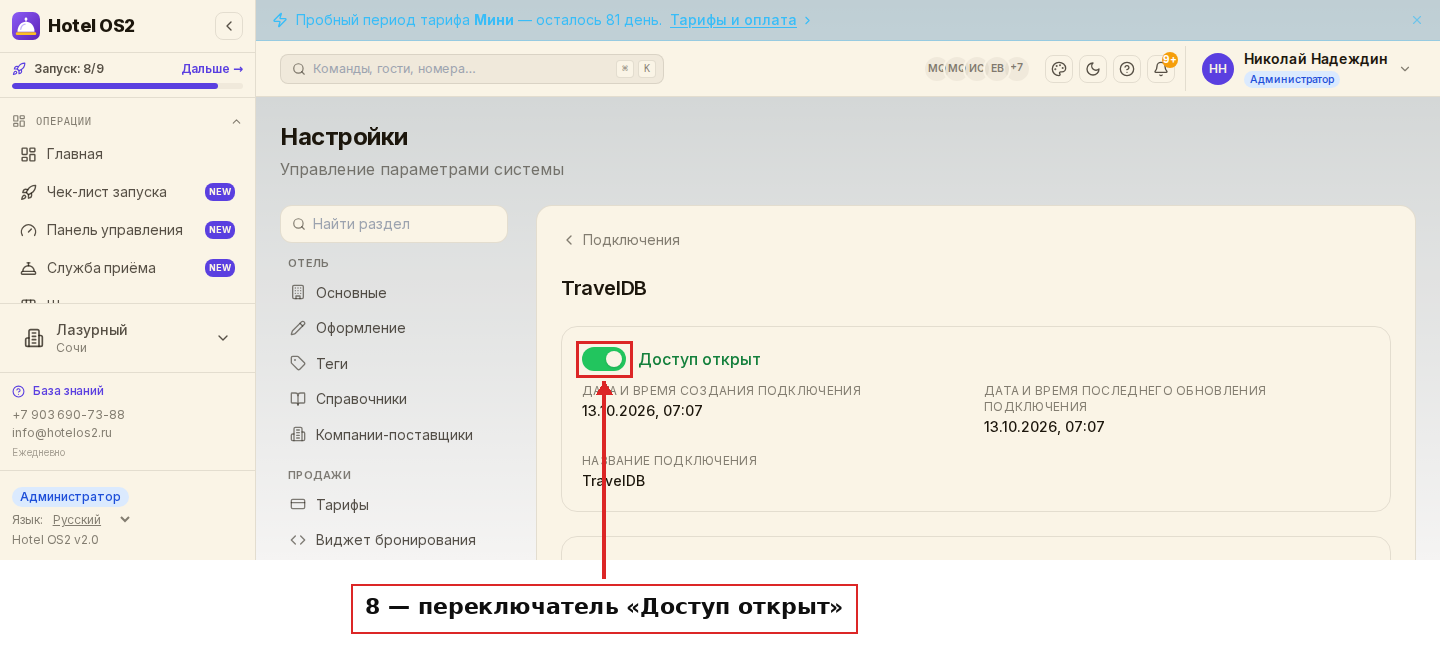Click the Hotel OS2 v2.0 version text
This screenshot has height=657, width=1440.
[55, 540]
